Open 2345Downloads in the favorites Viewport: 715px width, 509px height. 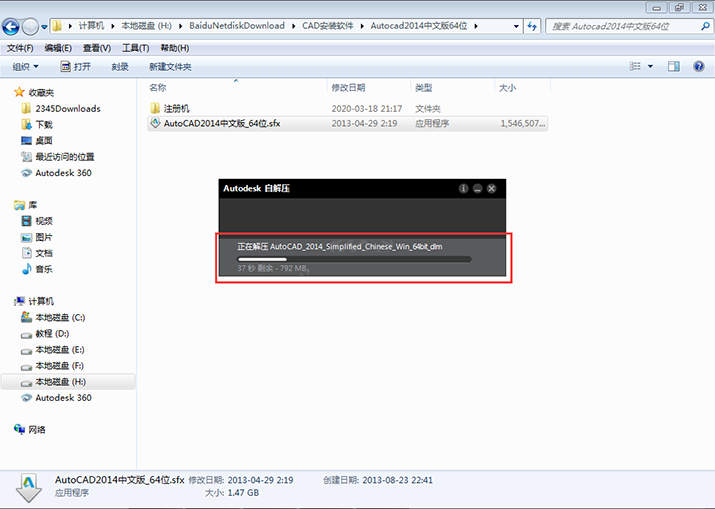point(61,109)
